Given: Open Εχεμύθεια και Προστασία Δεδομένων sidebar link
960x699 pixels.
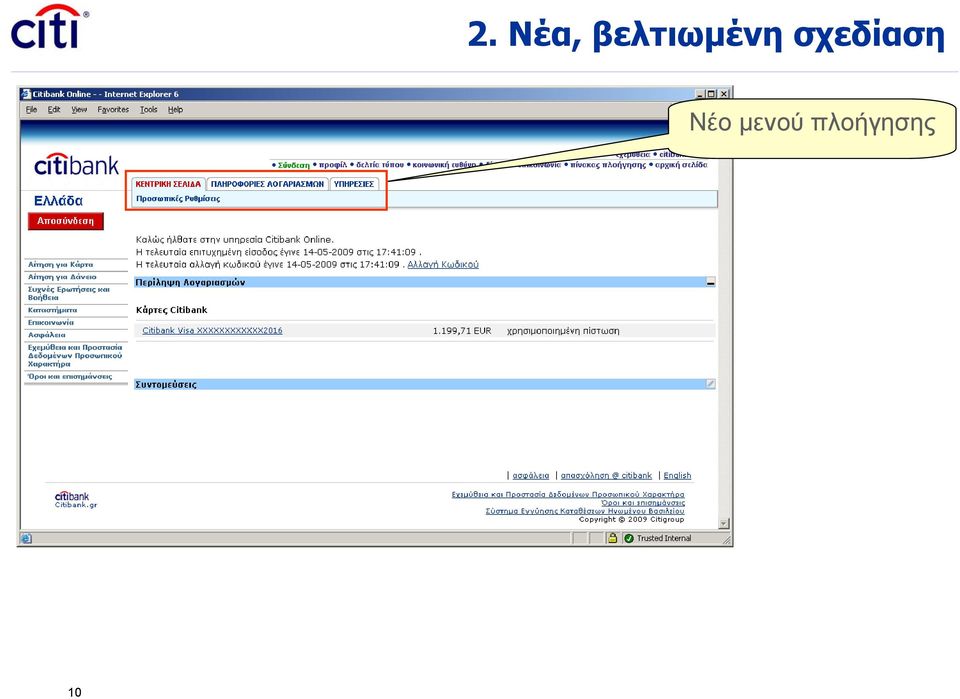Looking at the screenshot, I should point(75,356).
